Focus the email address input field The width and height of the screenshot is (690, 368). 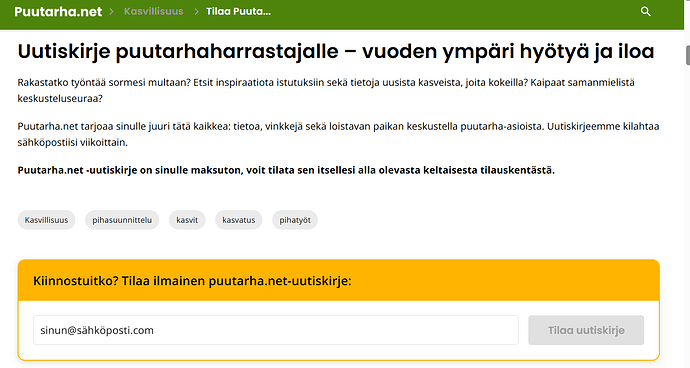pyautogui.click(x=275, y=330)
